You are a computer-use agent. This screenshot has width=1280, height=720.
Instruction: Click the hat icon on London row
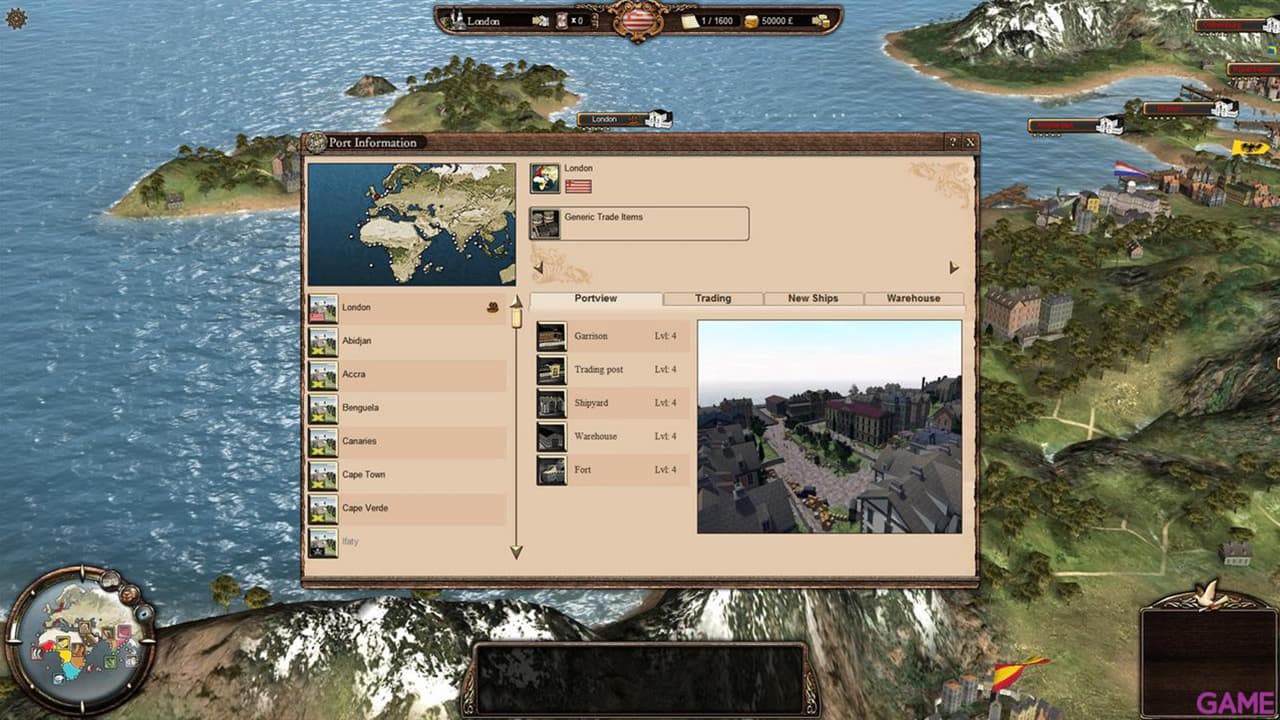click(x=492, y=308)
